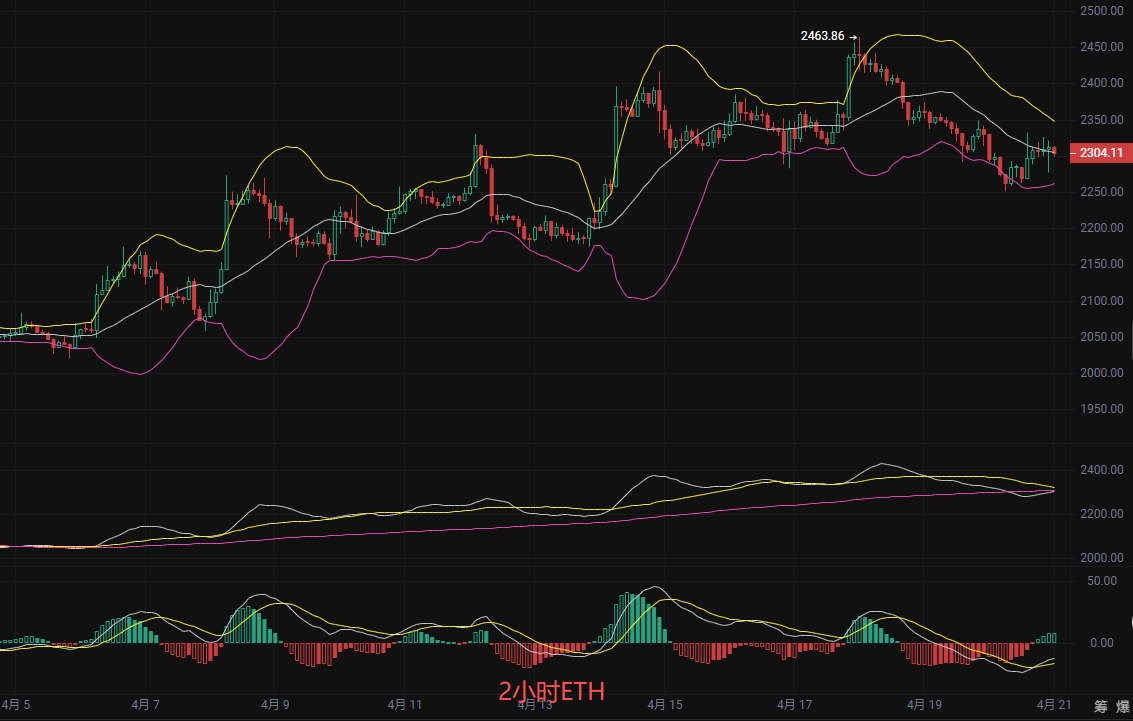Select the 4月 7 date on the time axis
The width and height of the screenshot is (1133, 721).
point(145,705)
